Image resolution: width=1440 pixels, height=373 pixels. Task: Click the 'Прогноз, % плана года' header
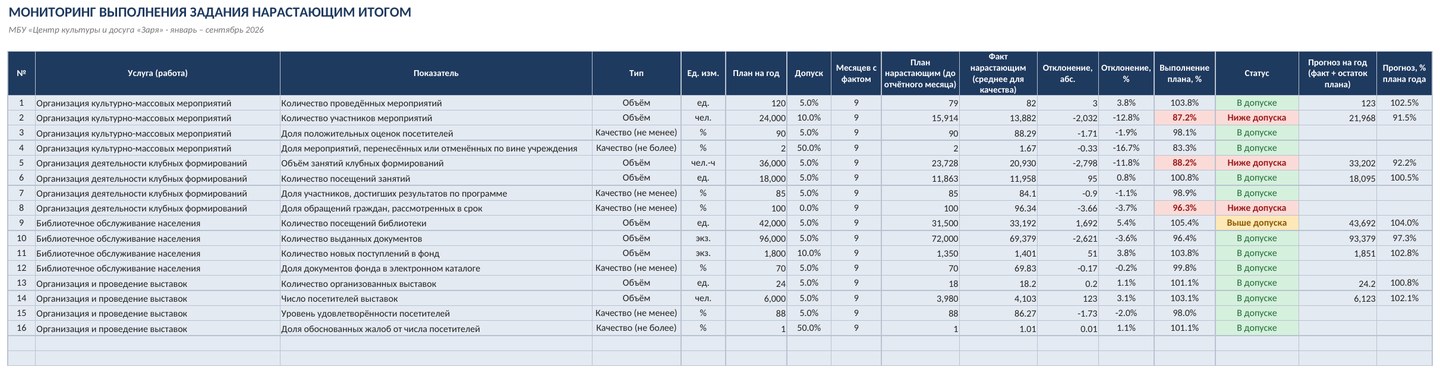(1405, 73)
